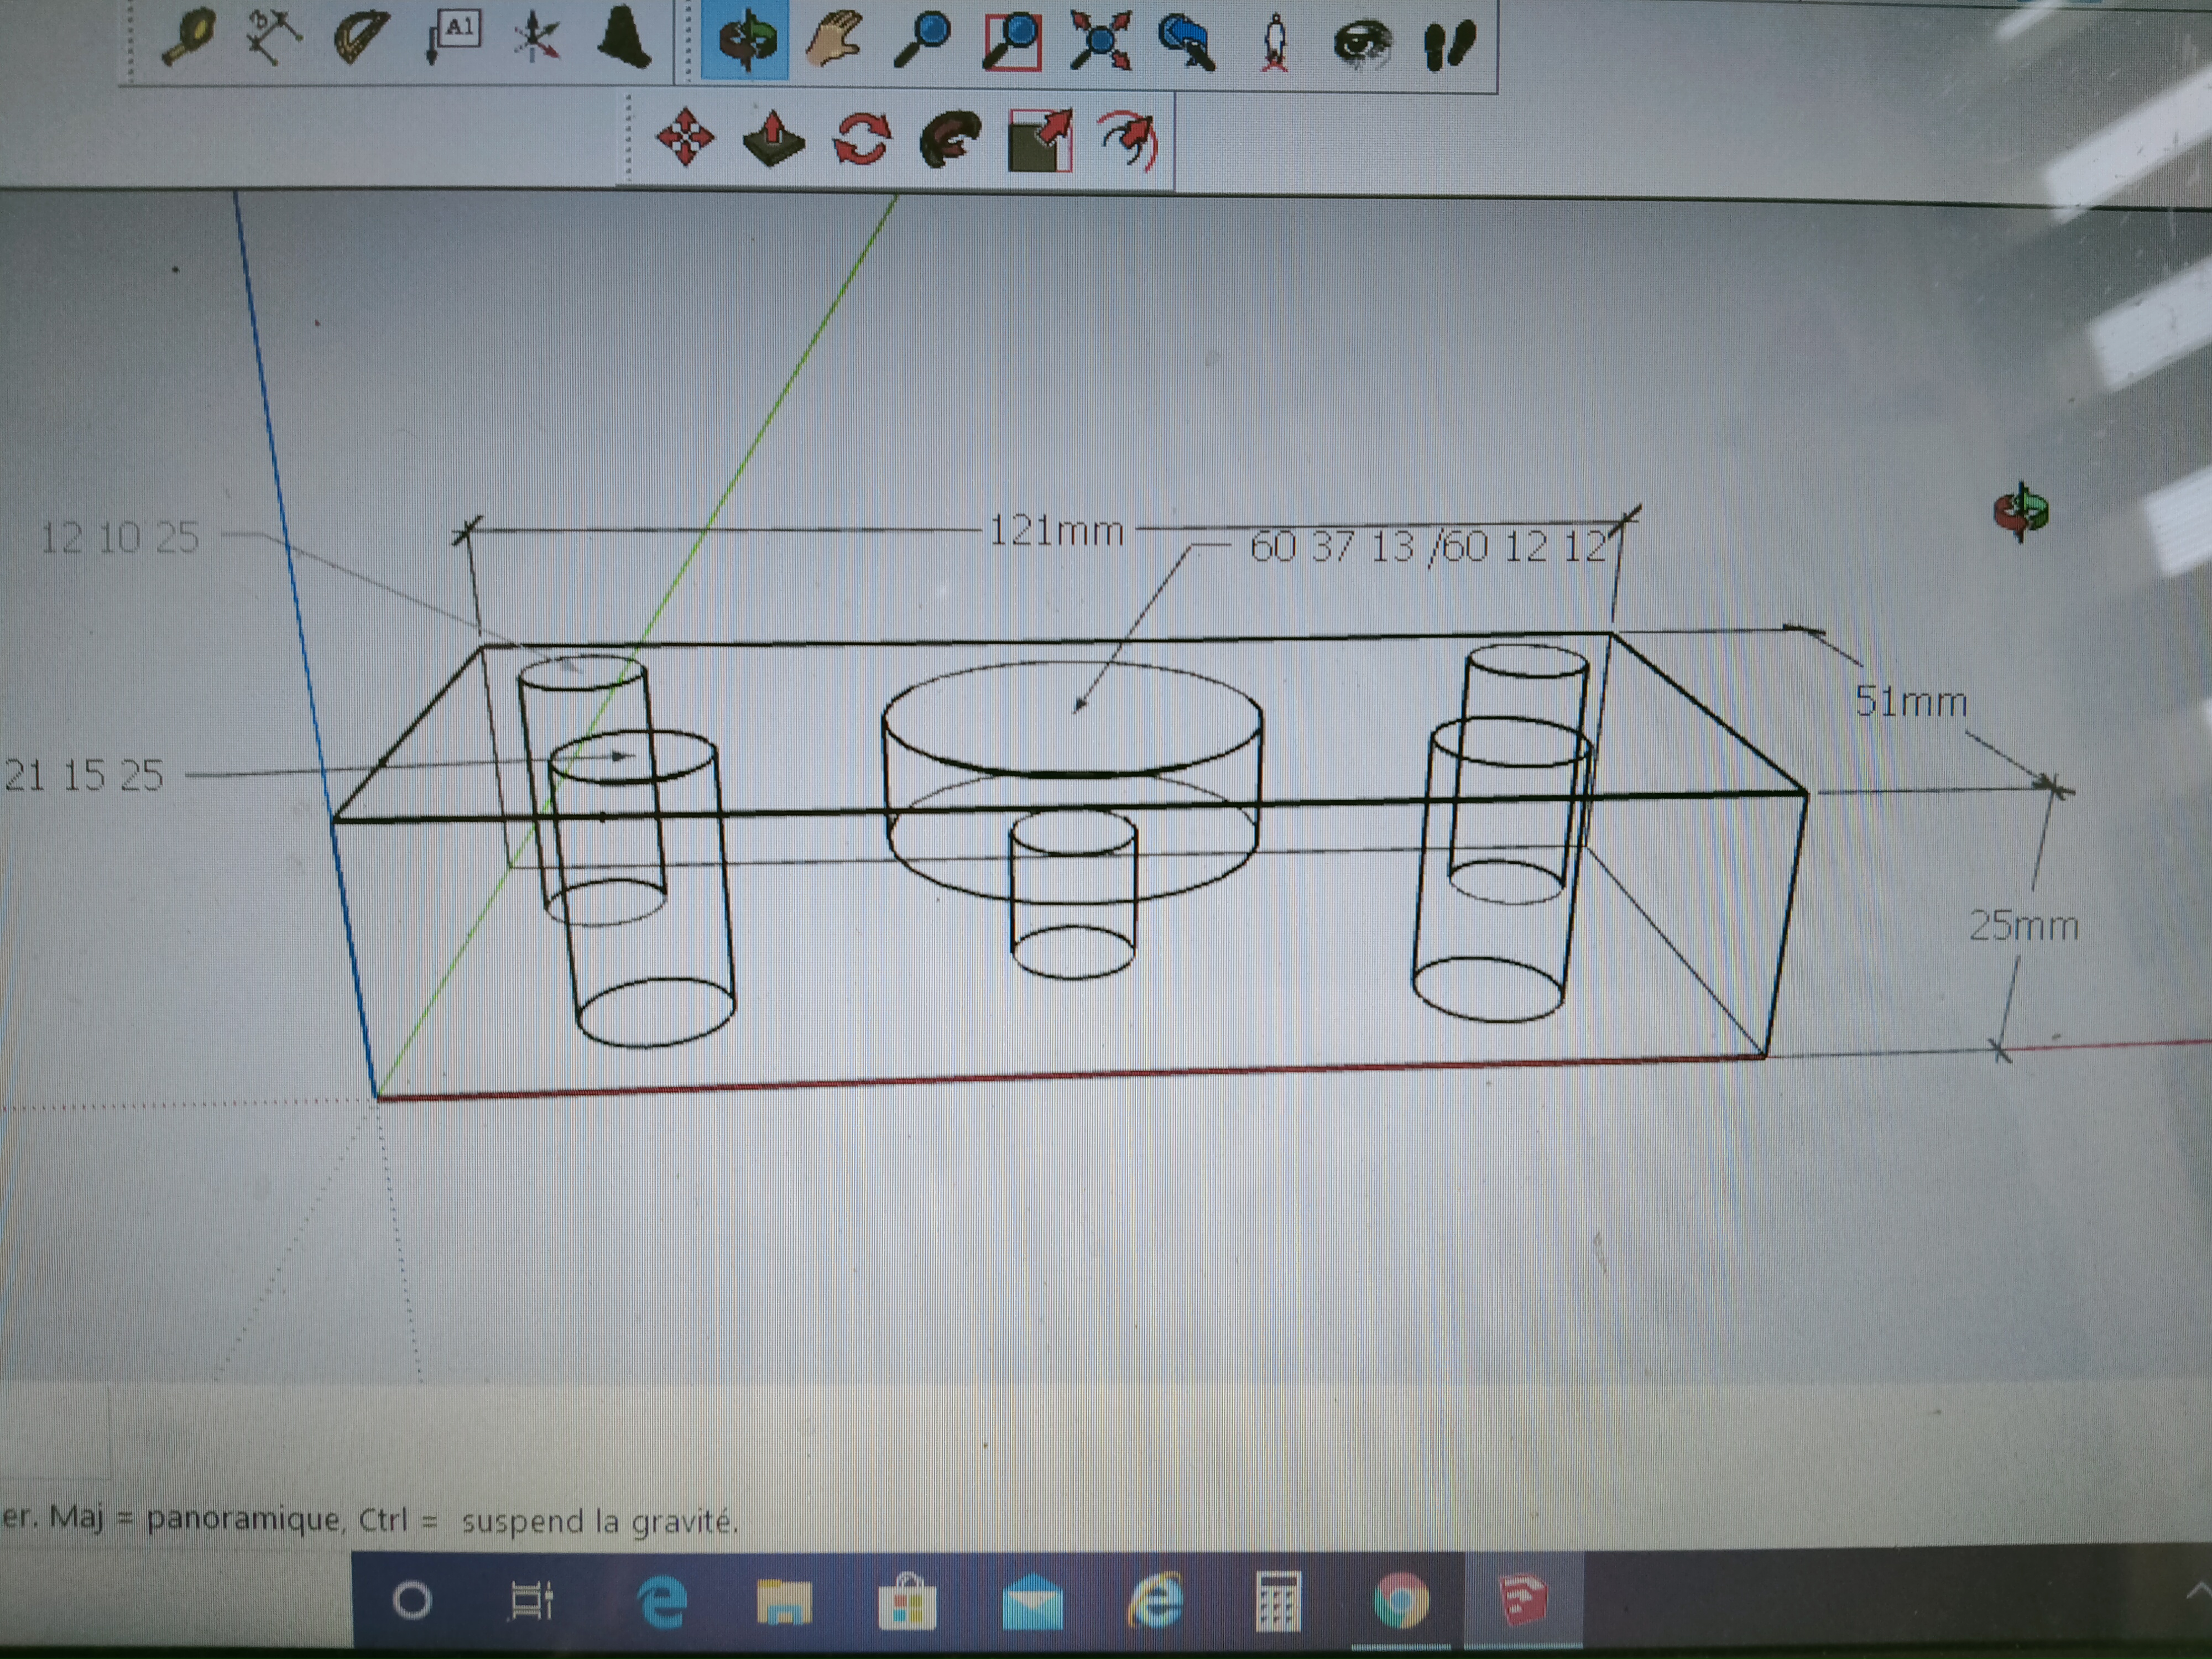Screen dimensions: 2212x1659
Task: Select the Protractor tool
Action: pyautogui.click(x=361, y=37)
